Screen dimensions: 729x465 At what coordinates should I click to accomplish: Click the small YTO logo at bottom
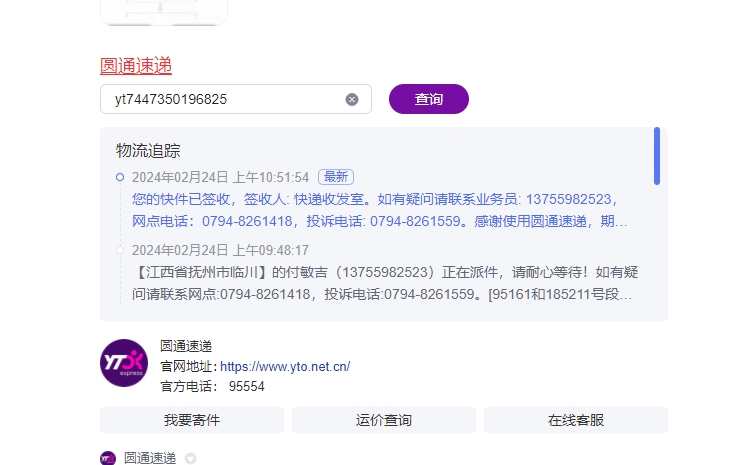pos(108,458)
